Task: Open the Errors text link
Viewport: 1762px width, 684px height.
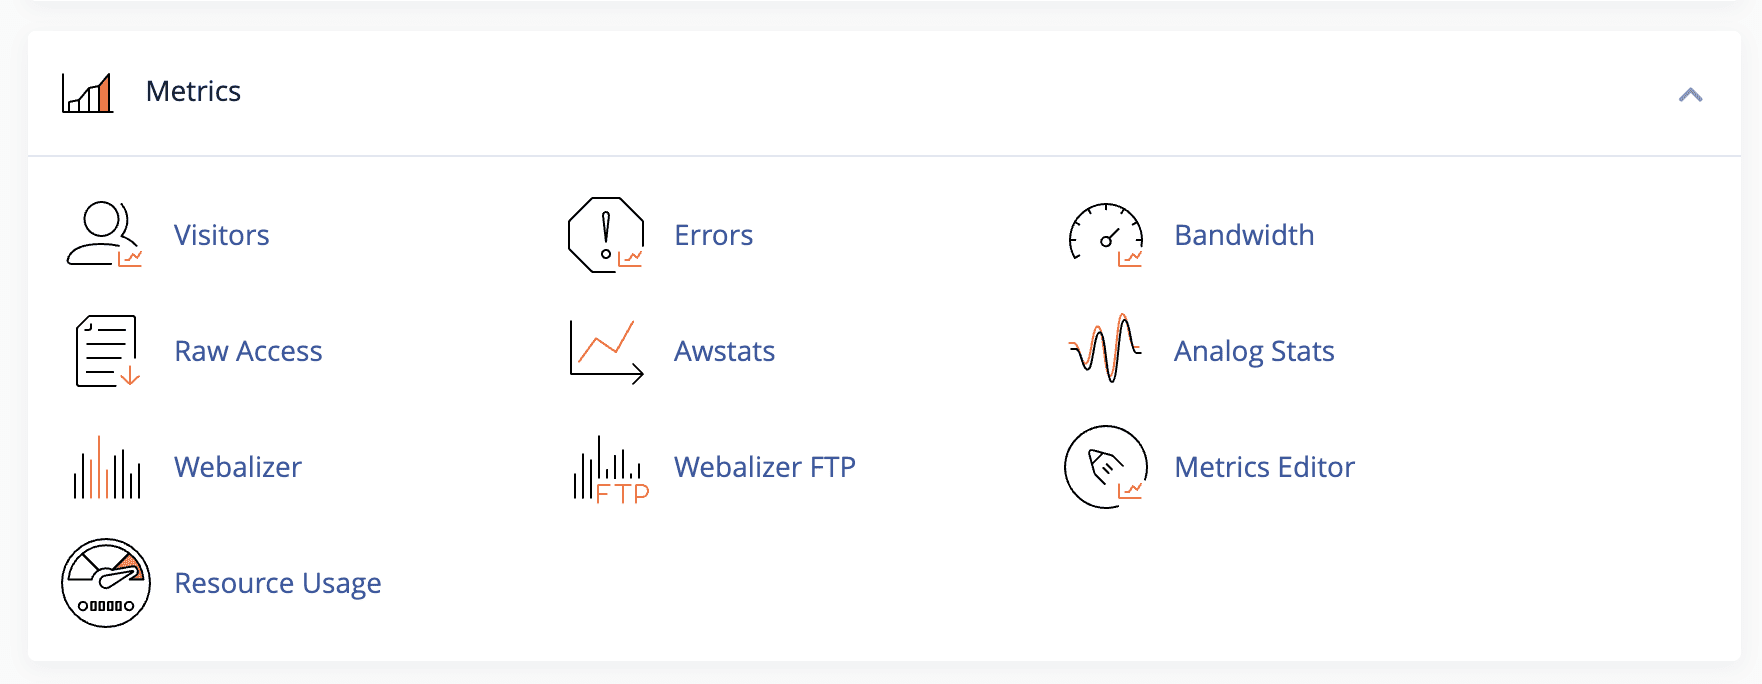Action: click(x=714, y=235)
